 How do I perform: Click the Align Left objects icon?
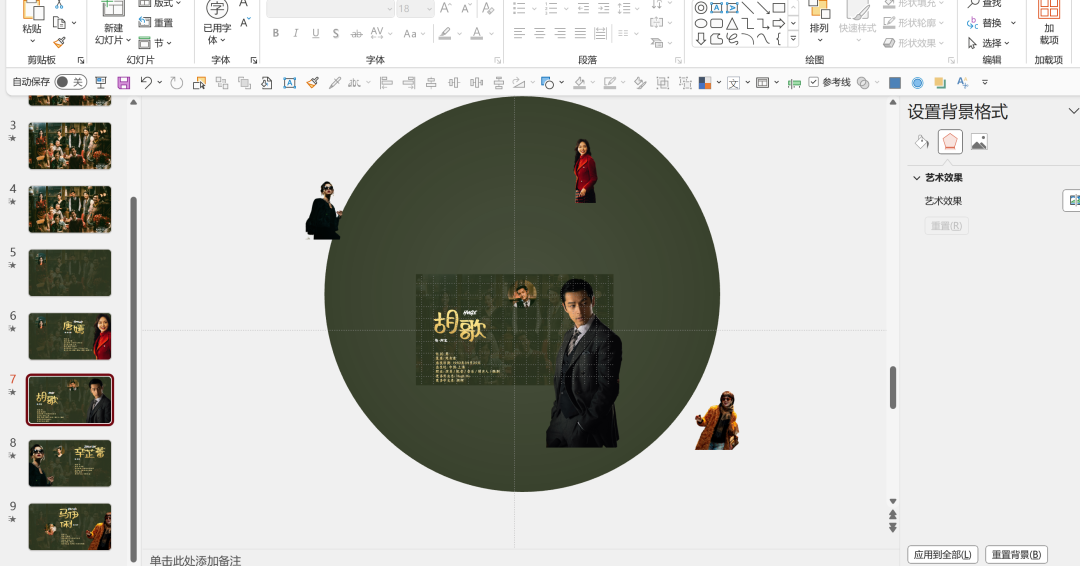[386, 83]
